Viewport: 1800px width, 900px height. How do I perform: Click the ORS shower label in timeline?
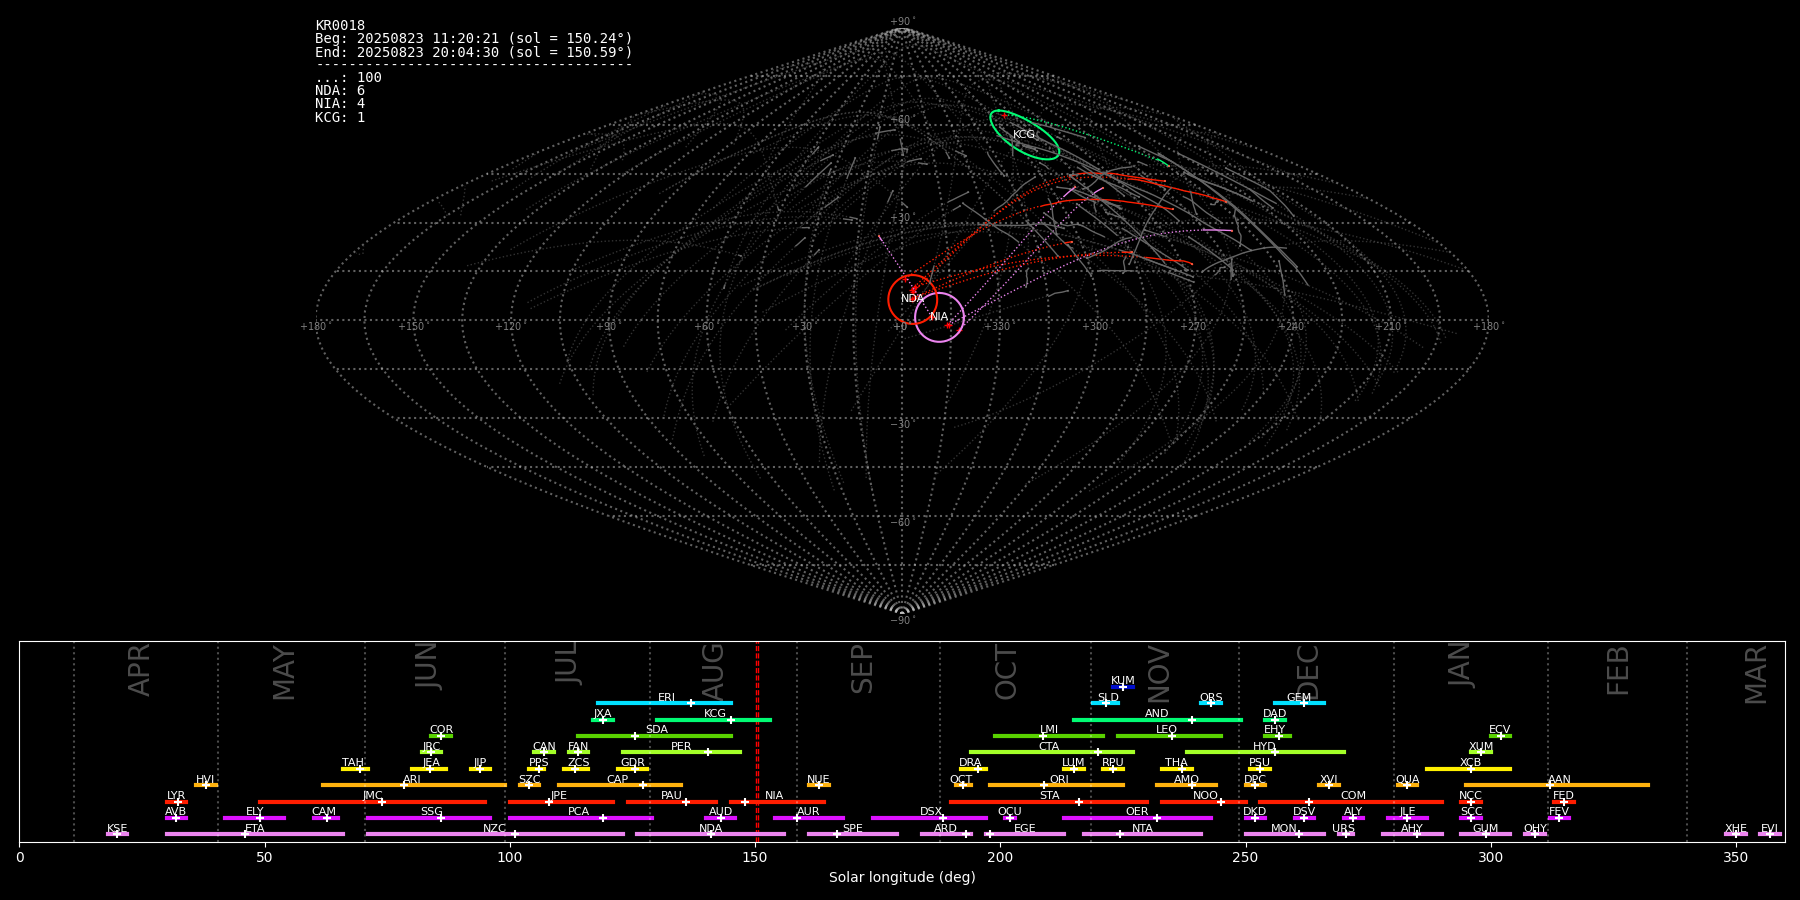point(1211,698)
